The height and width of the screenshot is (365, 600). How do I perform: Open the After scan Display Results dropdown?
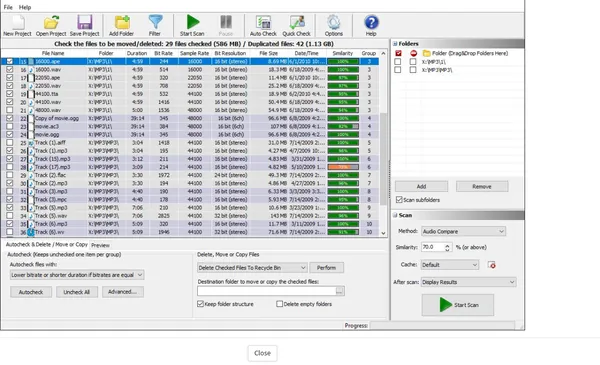pyautogui.click(x=468, y=282)
